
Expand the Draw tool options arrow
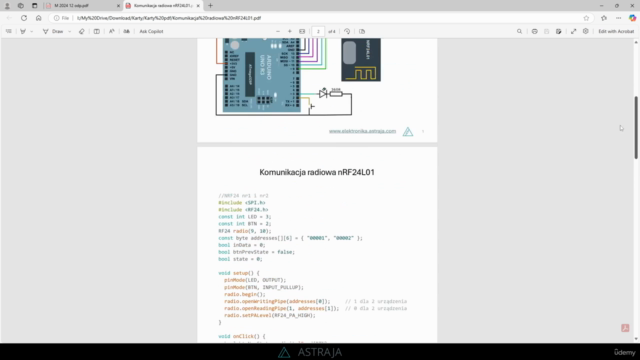(x=69, y=31)
